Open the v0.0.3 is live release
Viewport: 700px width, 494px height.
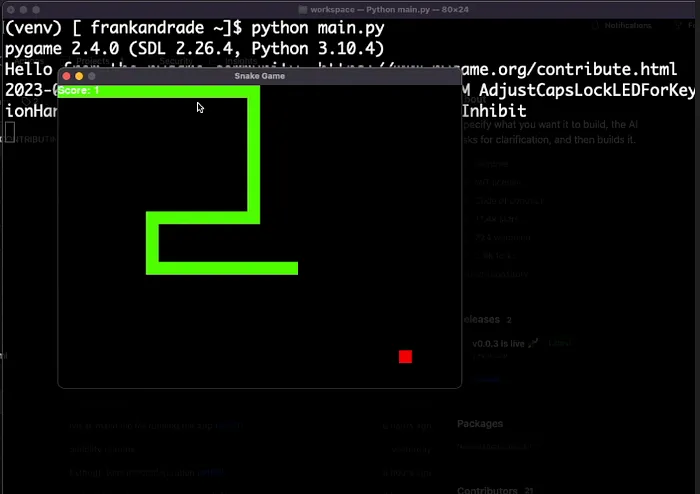click(499, 344)
